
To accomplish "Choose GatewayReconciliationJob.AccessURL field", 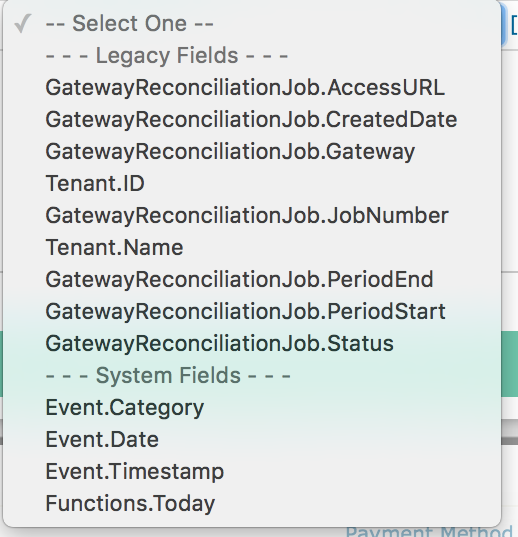I will coord(252,87).
